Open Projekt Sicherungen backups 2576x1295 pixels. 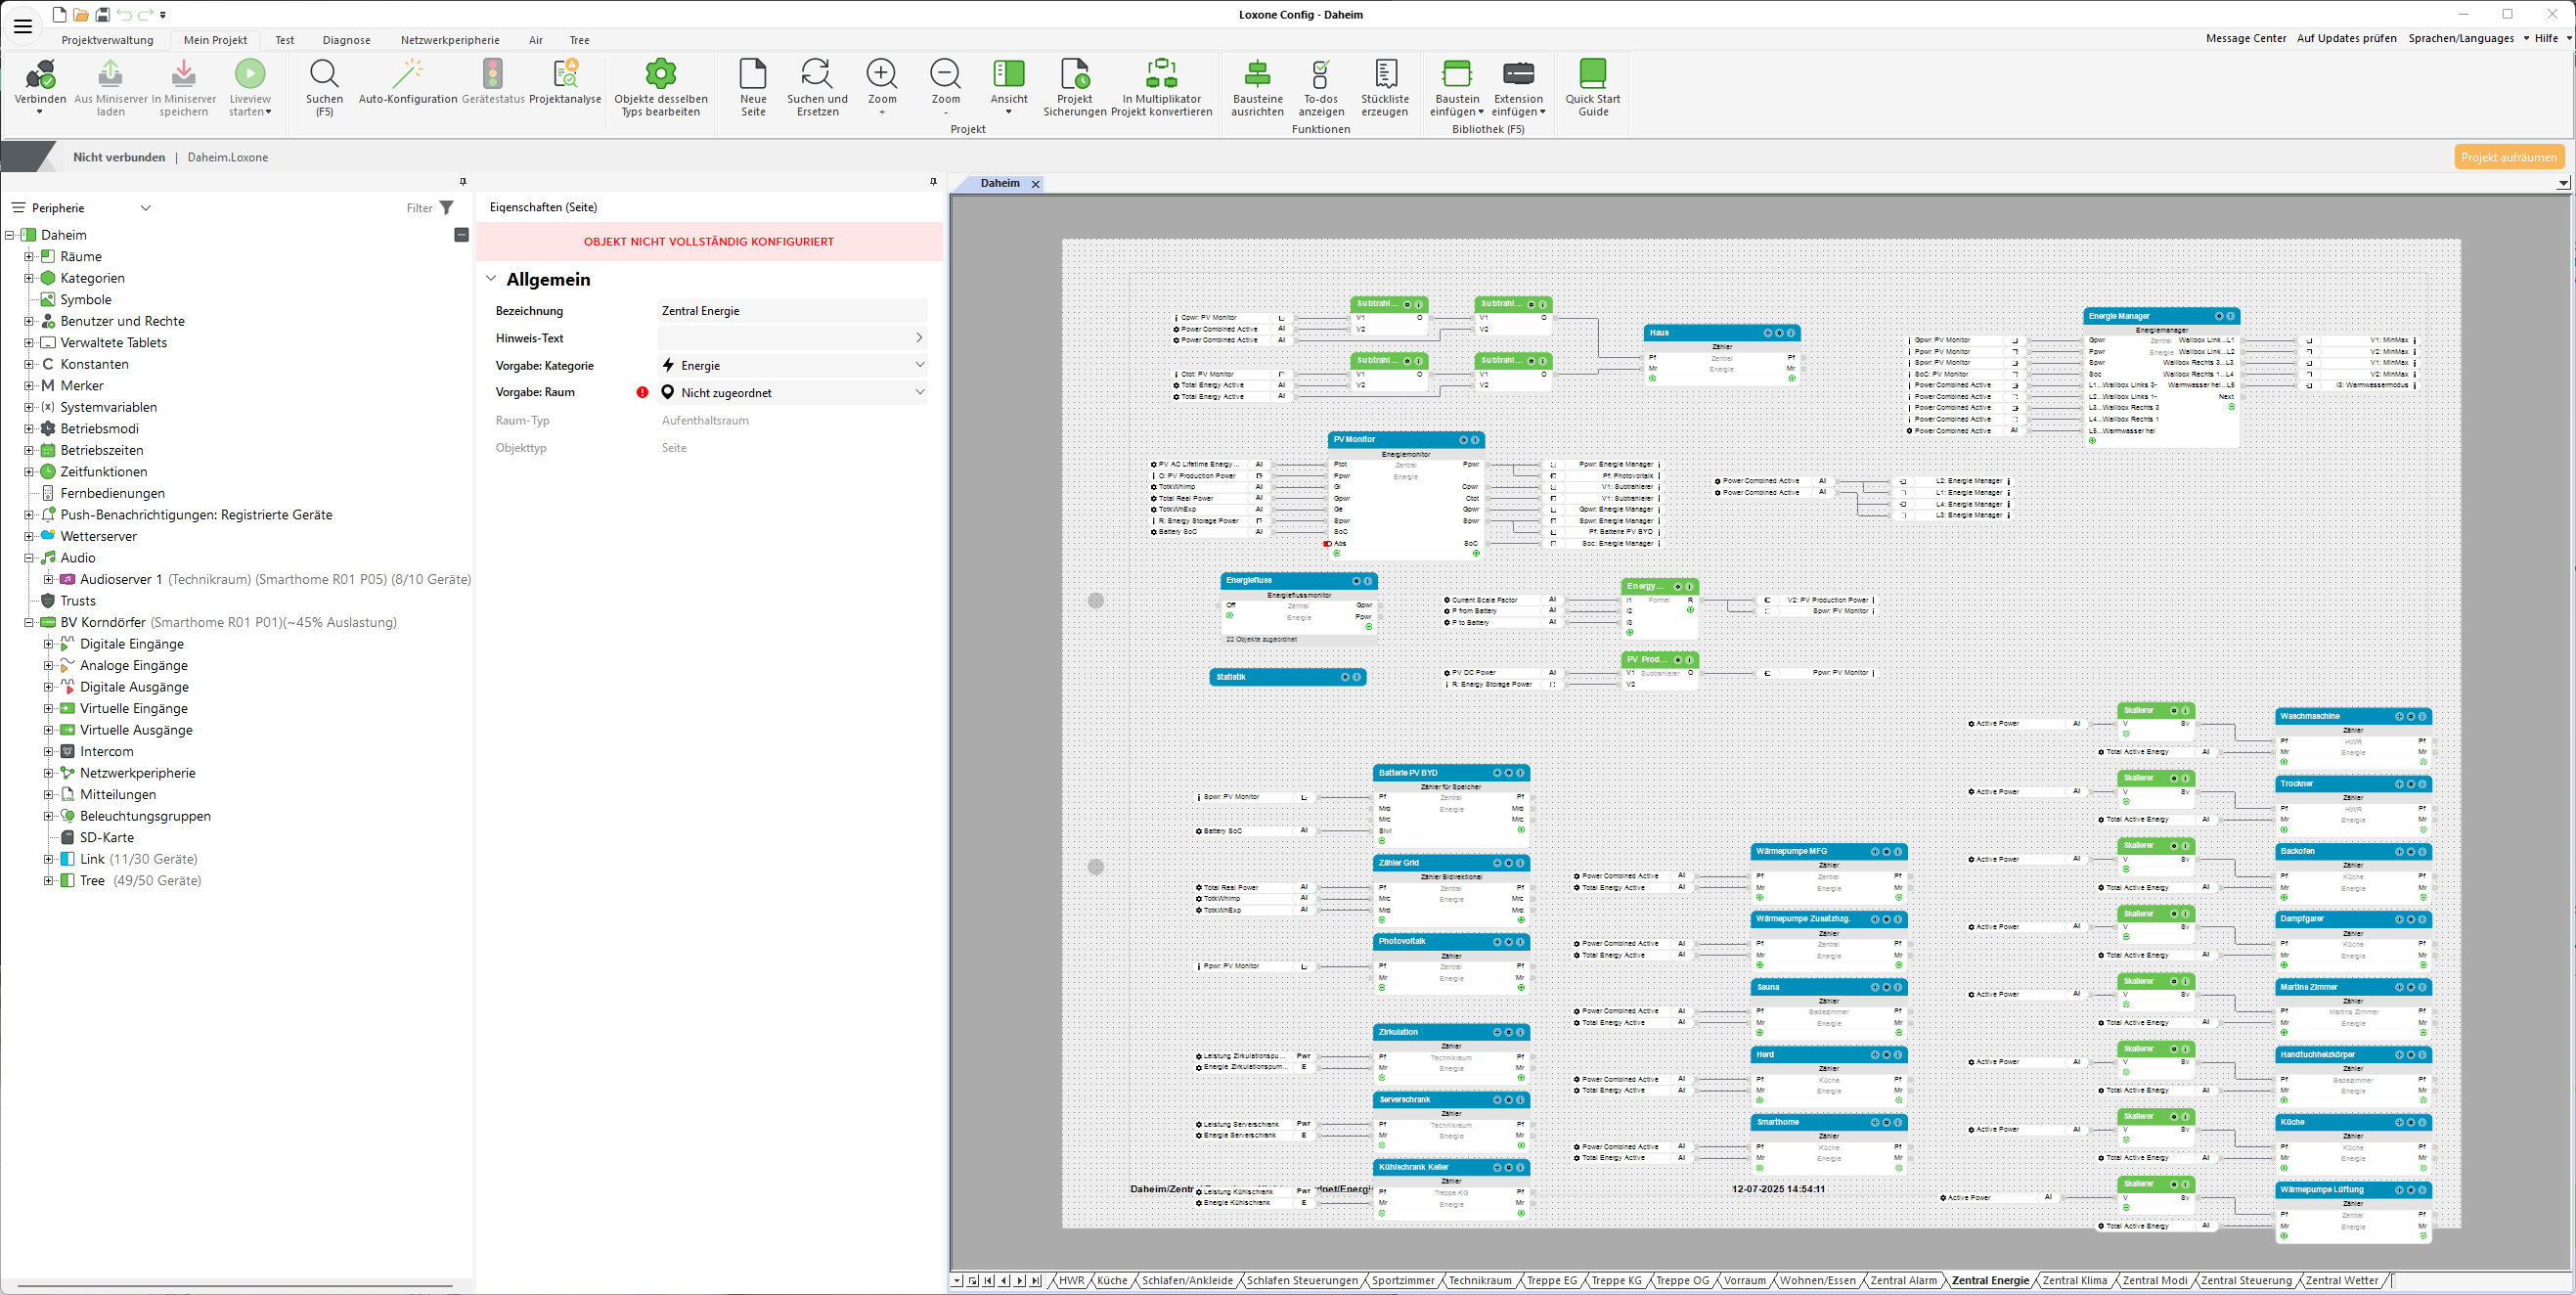[x=1074, y=76]
